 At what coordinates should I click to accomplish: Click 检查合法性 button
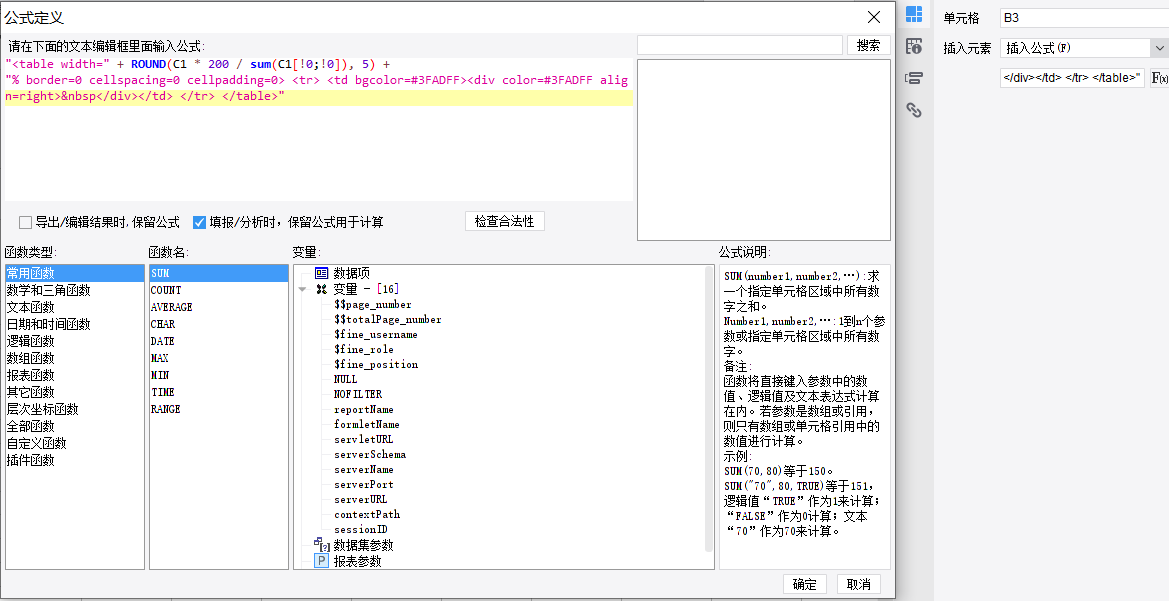[505, 221]
